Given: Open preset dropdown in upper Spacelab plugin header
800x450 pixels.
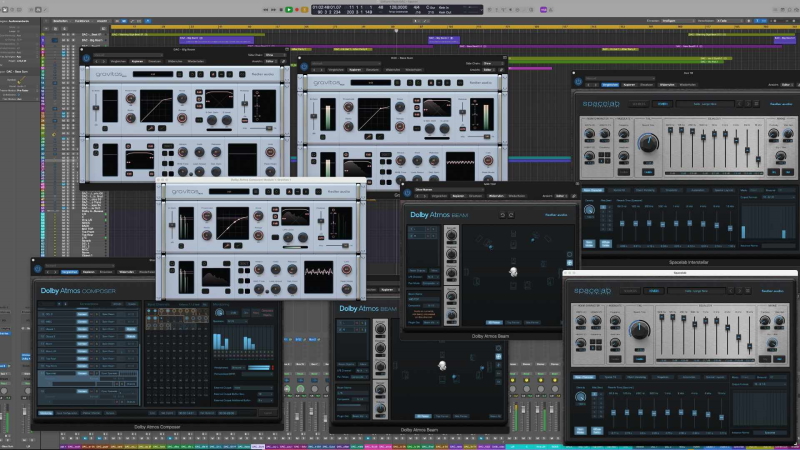Looking at the screenshot, I should [620, 79].
